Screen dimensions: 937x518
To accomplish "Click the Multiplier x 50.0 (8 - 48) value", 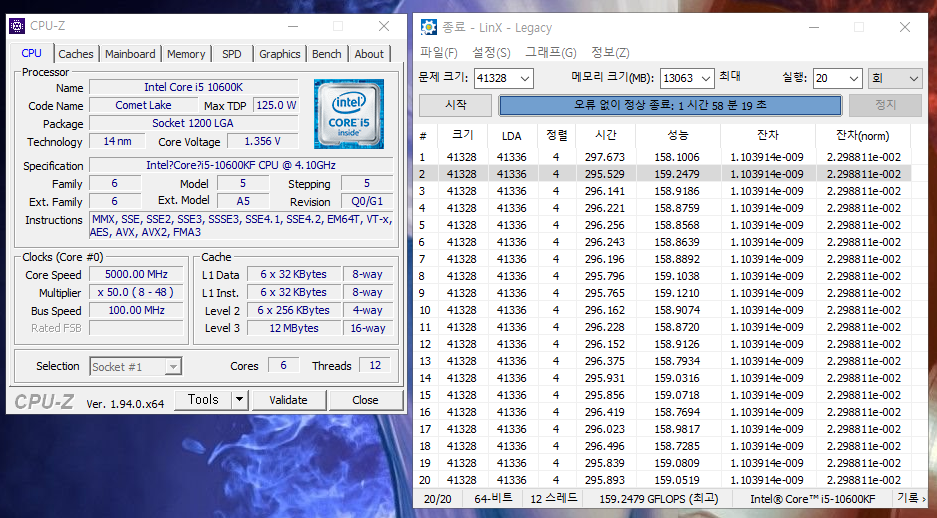I will (x=136, y=292).
